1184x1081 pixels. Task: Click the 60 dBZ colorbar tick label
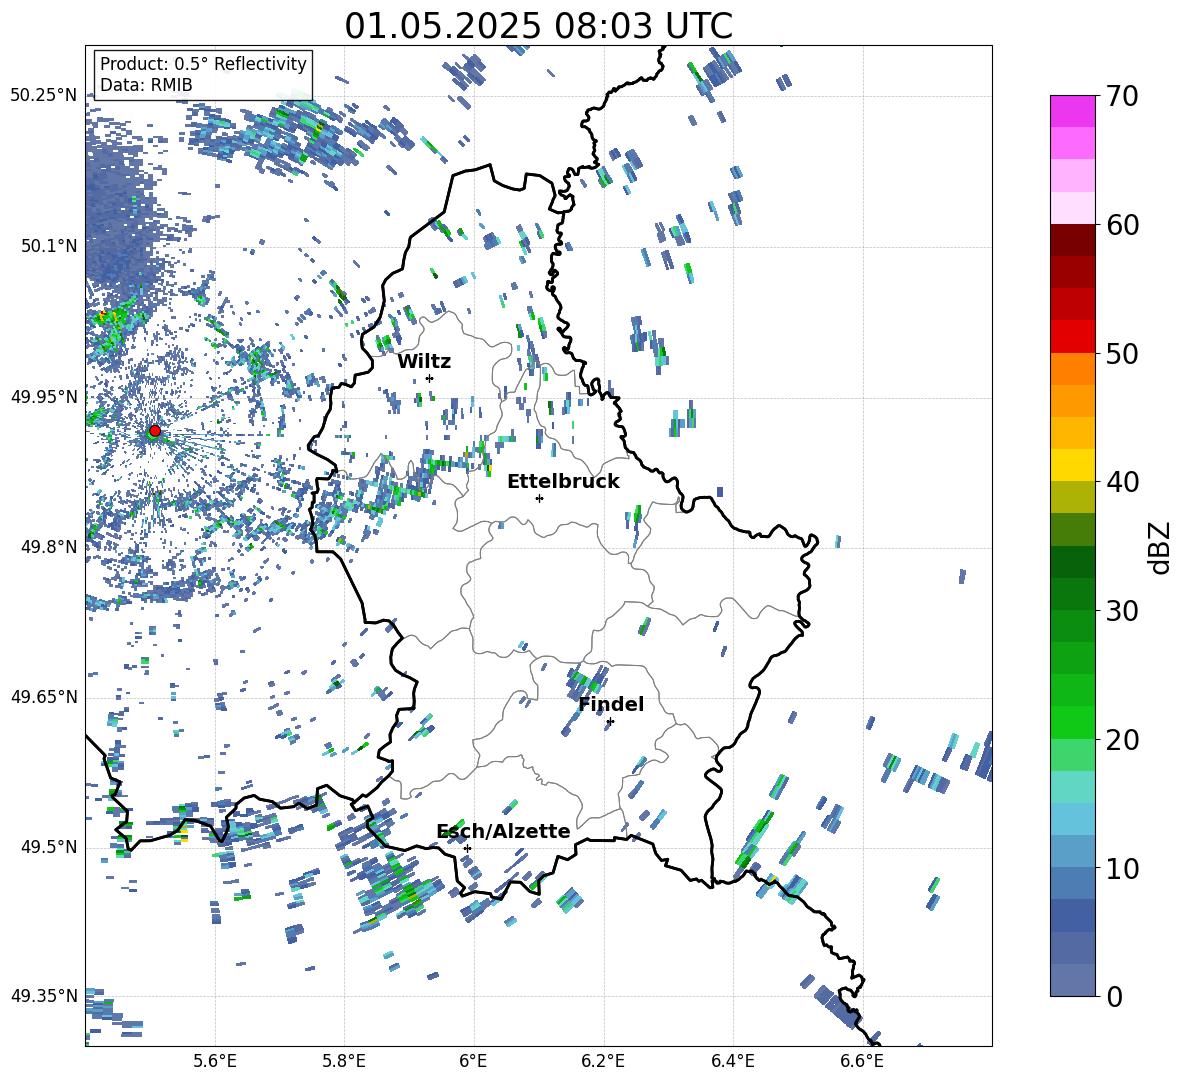(x=1122, y=225)
